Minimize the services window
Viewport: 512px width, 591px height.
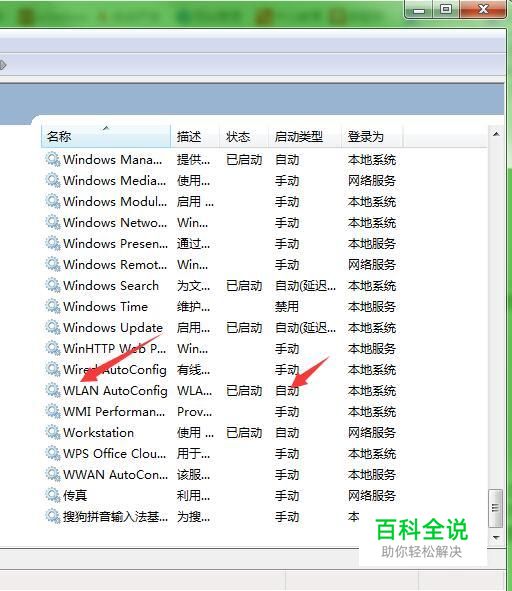pyautogui.click(x=419, y=9)
